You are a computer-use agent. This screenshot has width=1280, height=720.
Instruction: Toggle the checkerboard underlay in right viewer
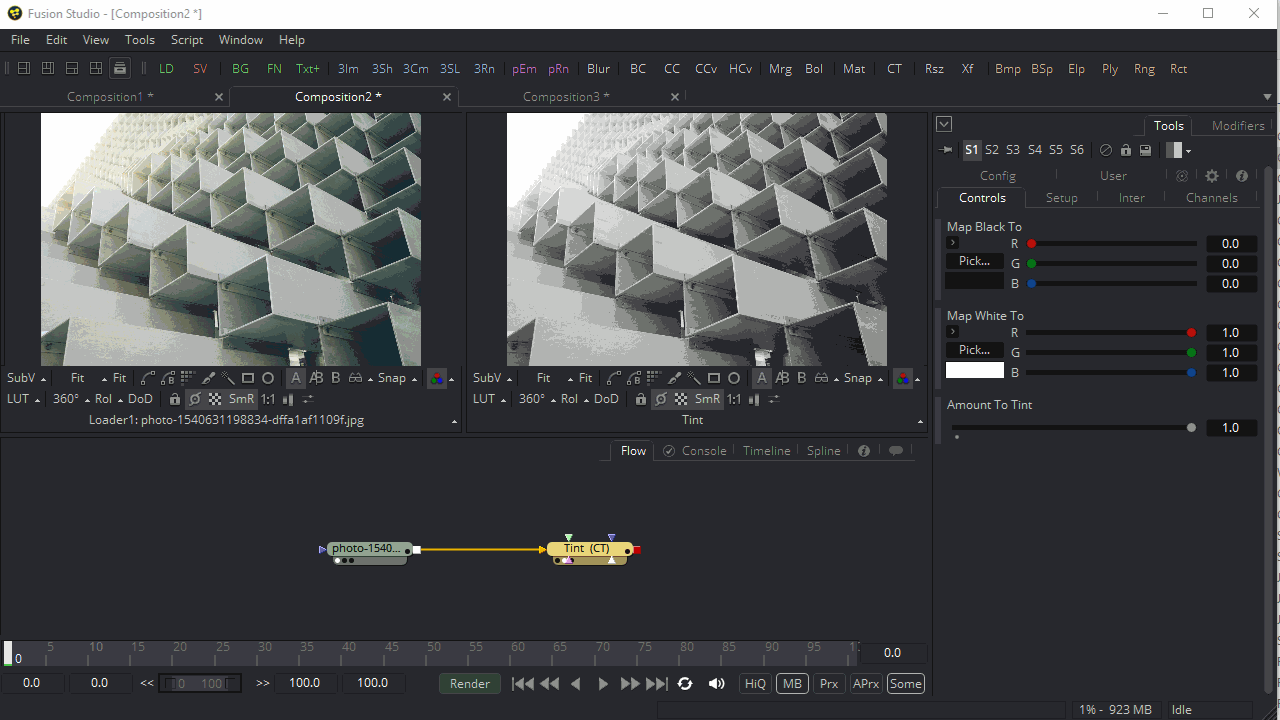(x=681, y=399)
